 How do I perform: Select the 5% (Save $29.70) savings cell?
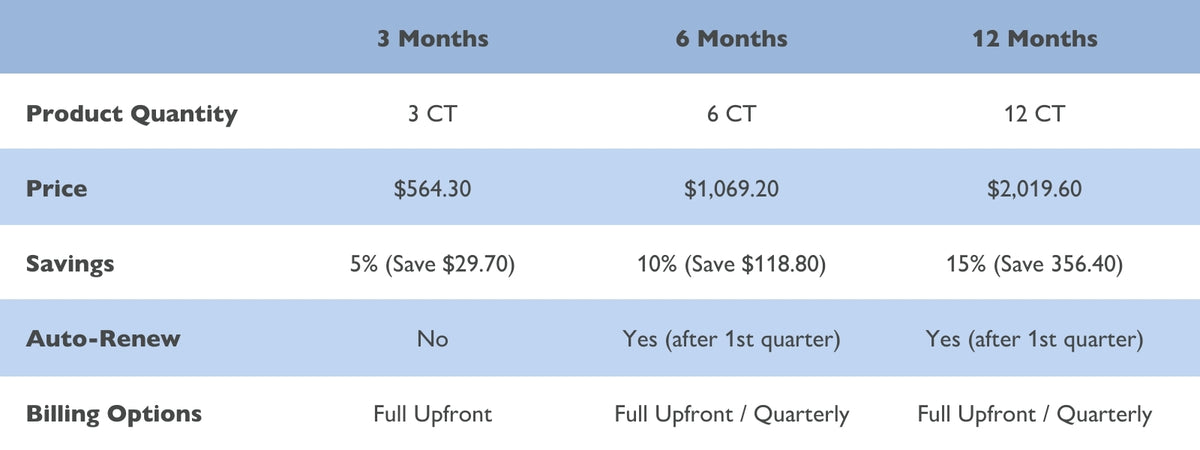(432, 265)
